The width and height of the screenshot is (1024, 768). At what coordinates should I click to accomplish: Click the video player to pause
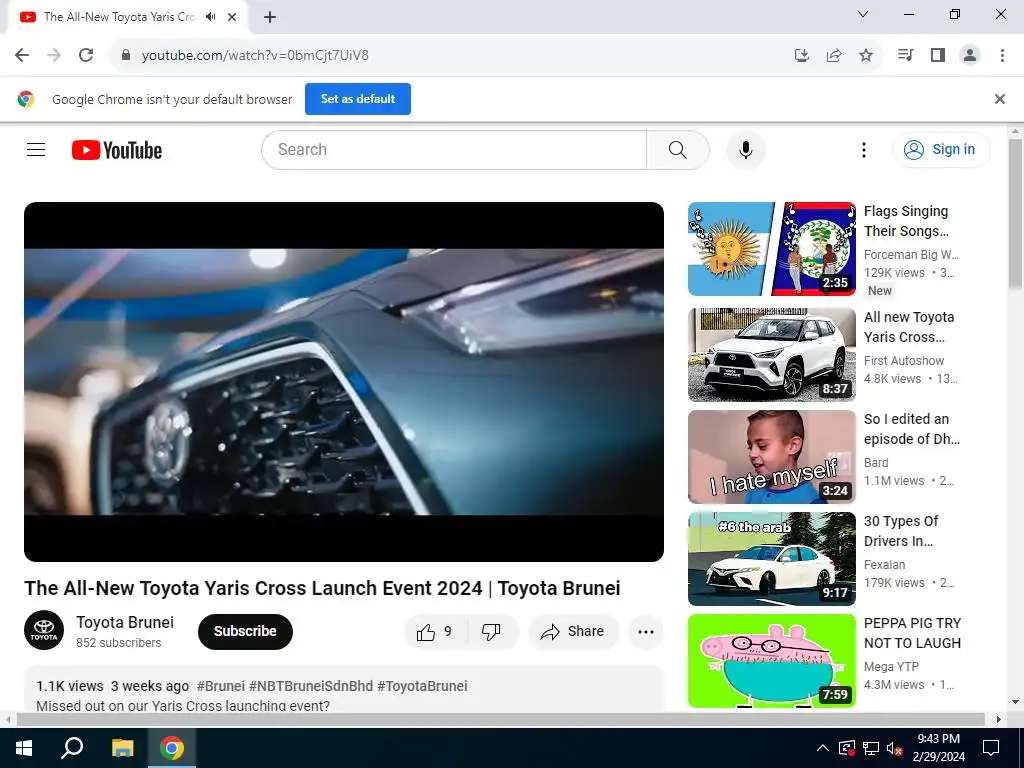[344, 381]
